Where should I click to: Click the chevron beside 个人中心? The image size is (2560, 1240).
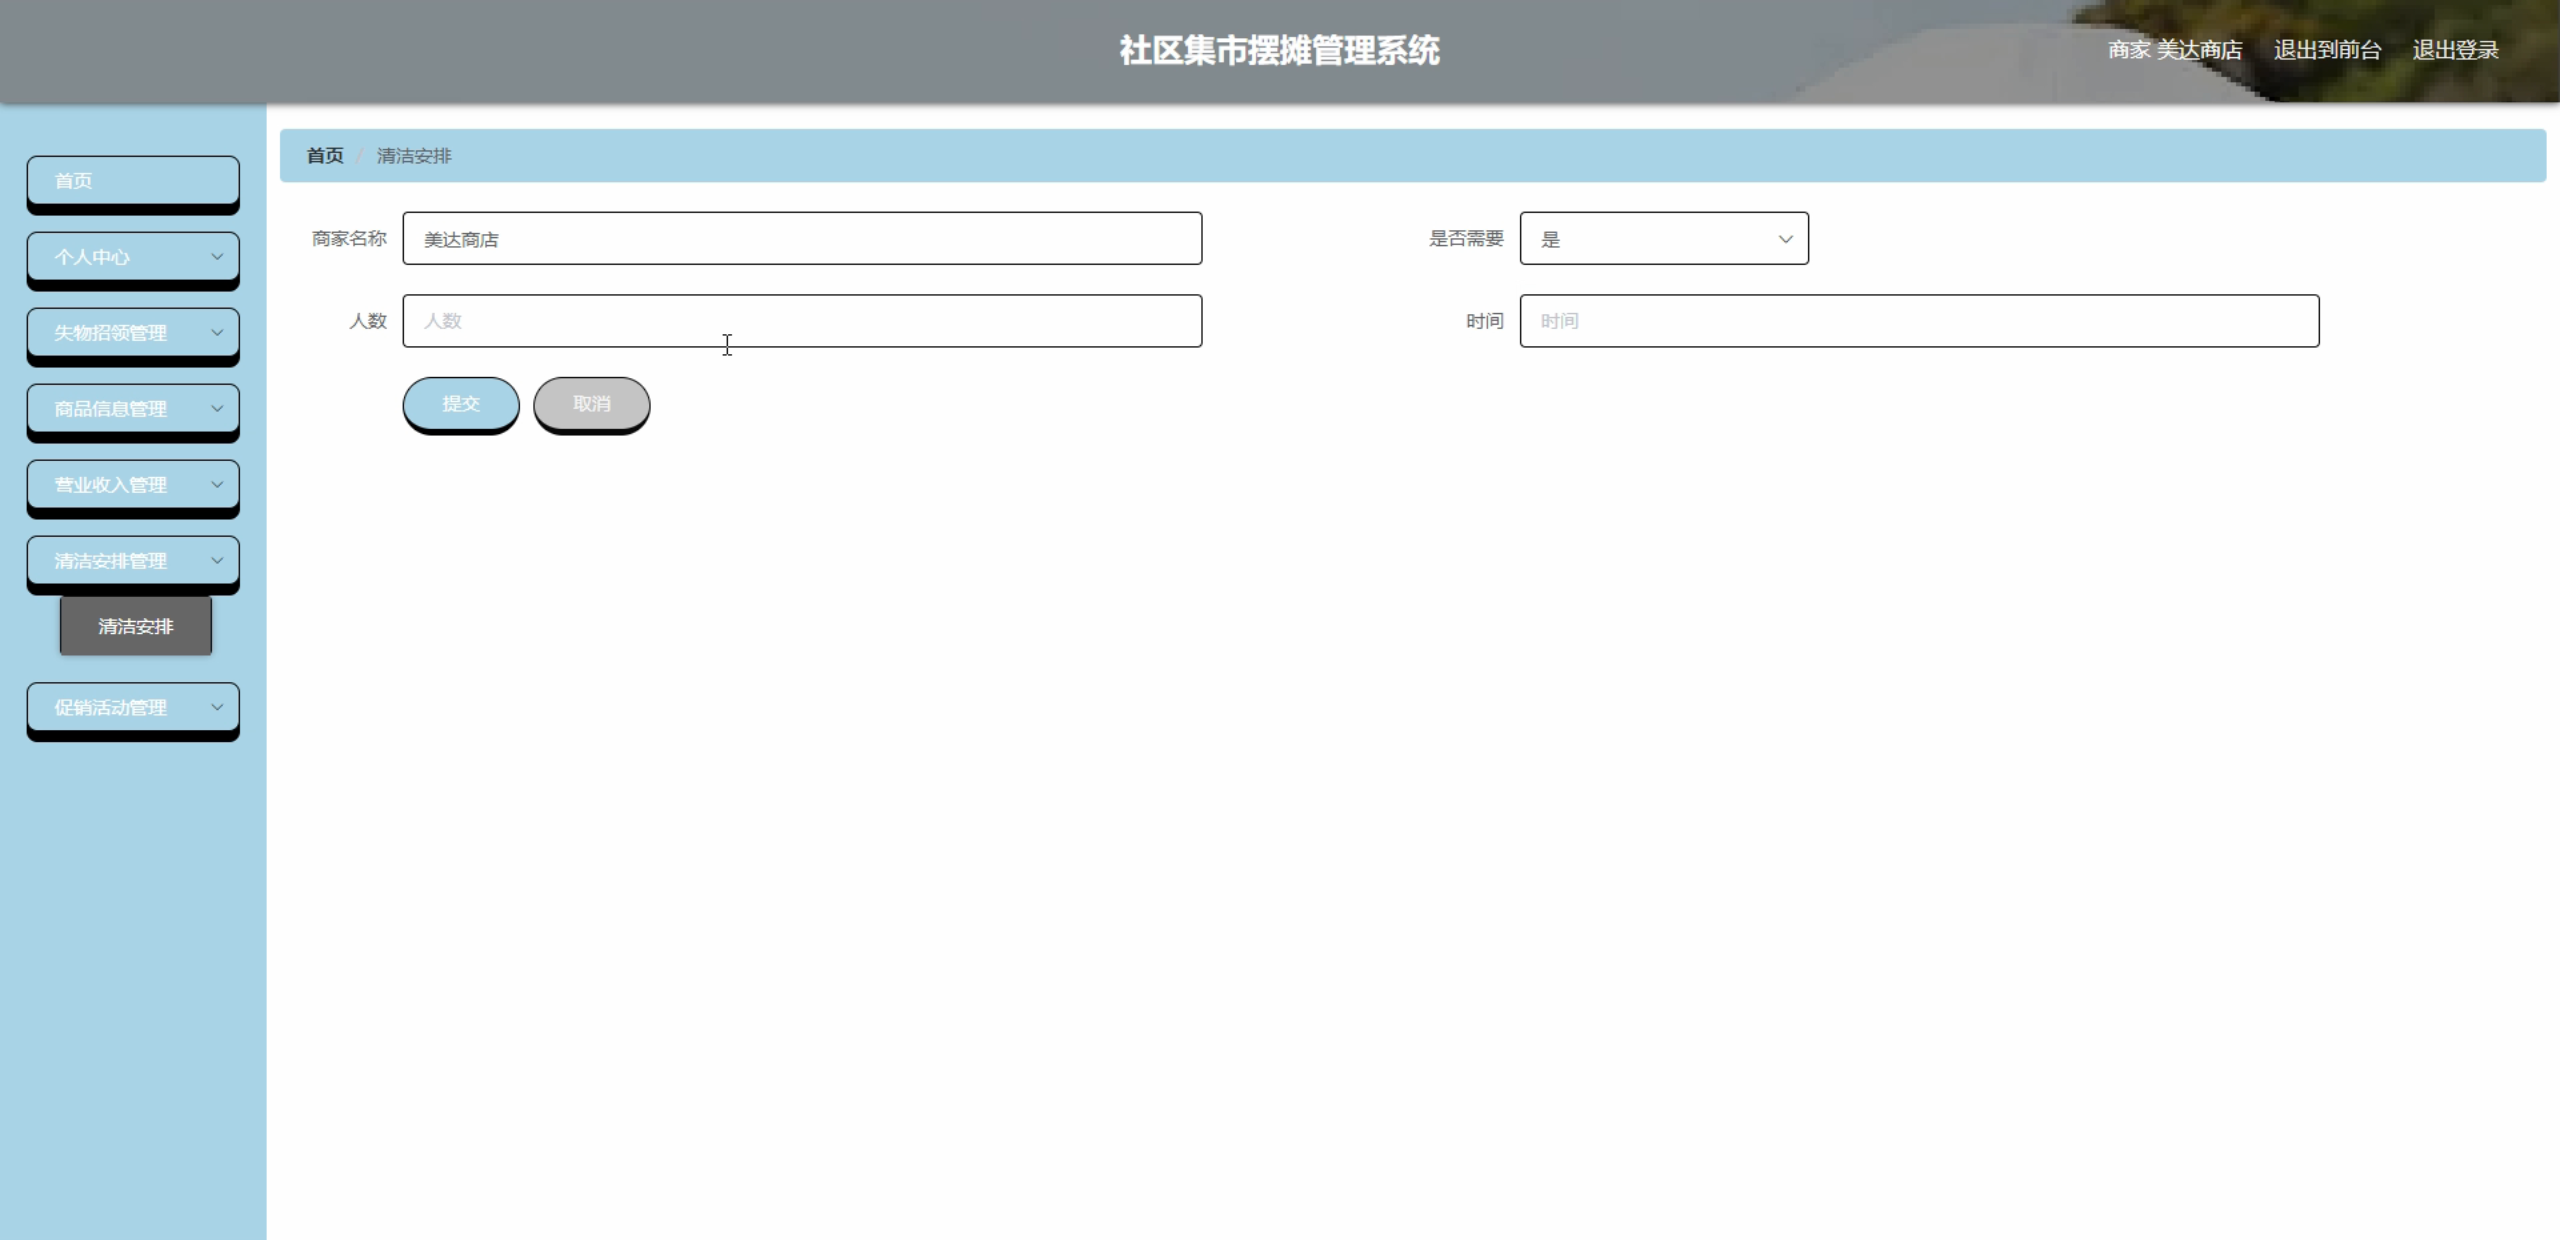[217, 257]
